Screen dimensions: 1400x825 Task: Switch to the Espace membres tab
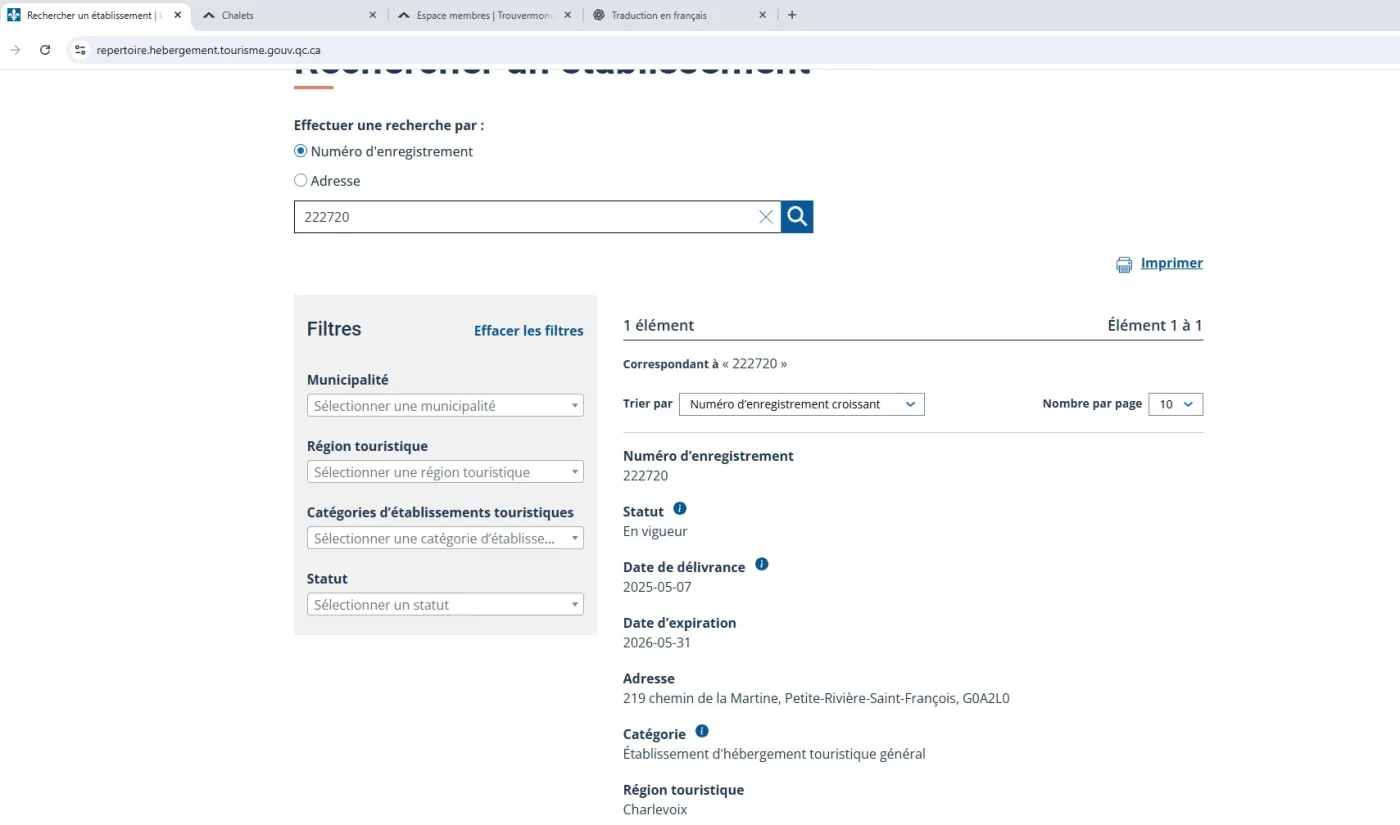pyautogui.click(x=485, y=15)
